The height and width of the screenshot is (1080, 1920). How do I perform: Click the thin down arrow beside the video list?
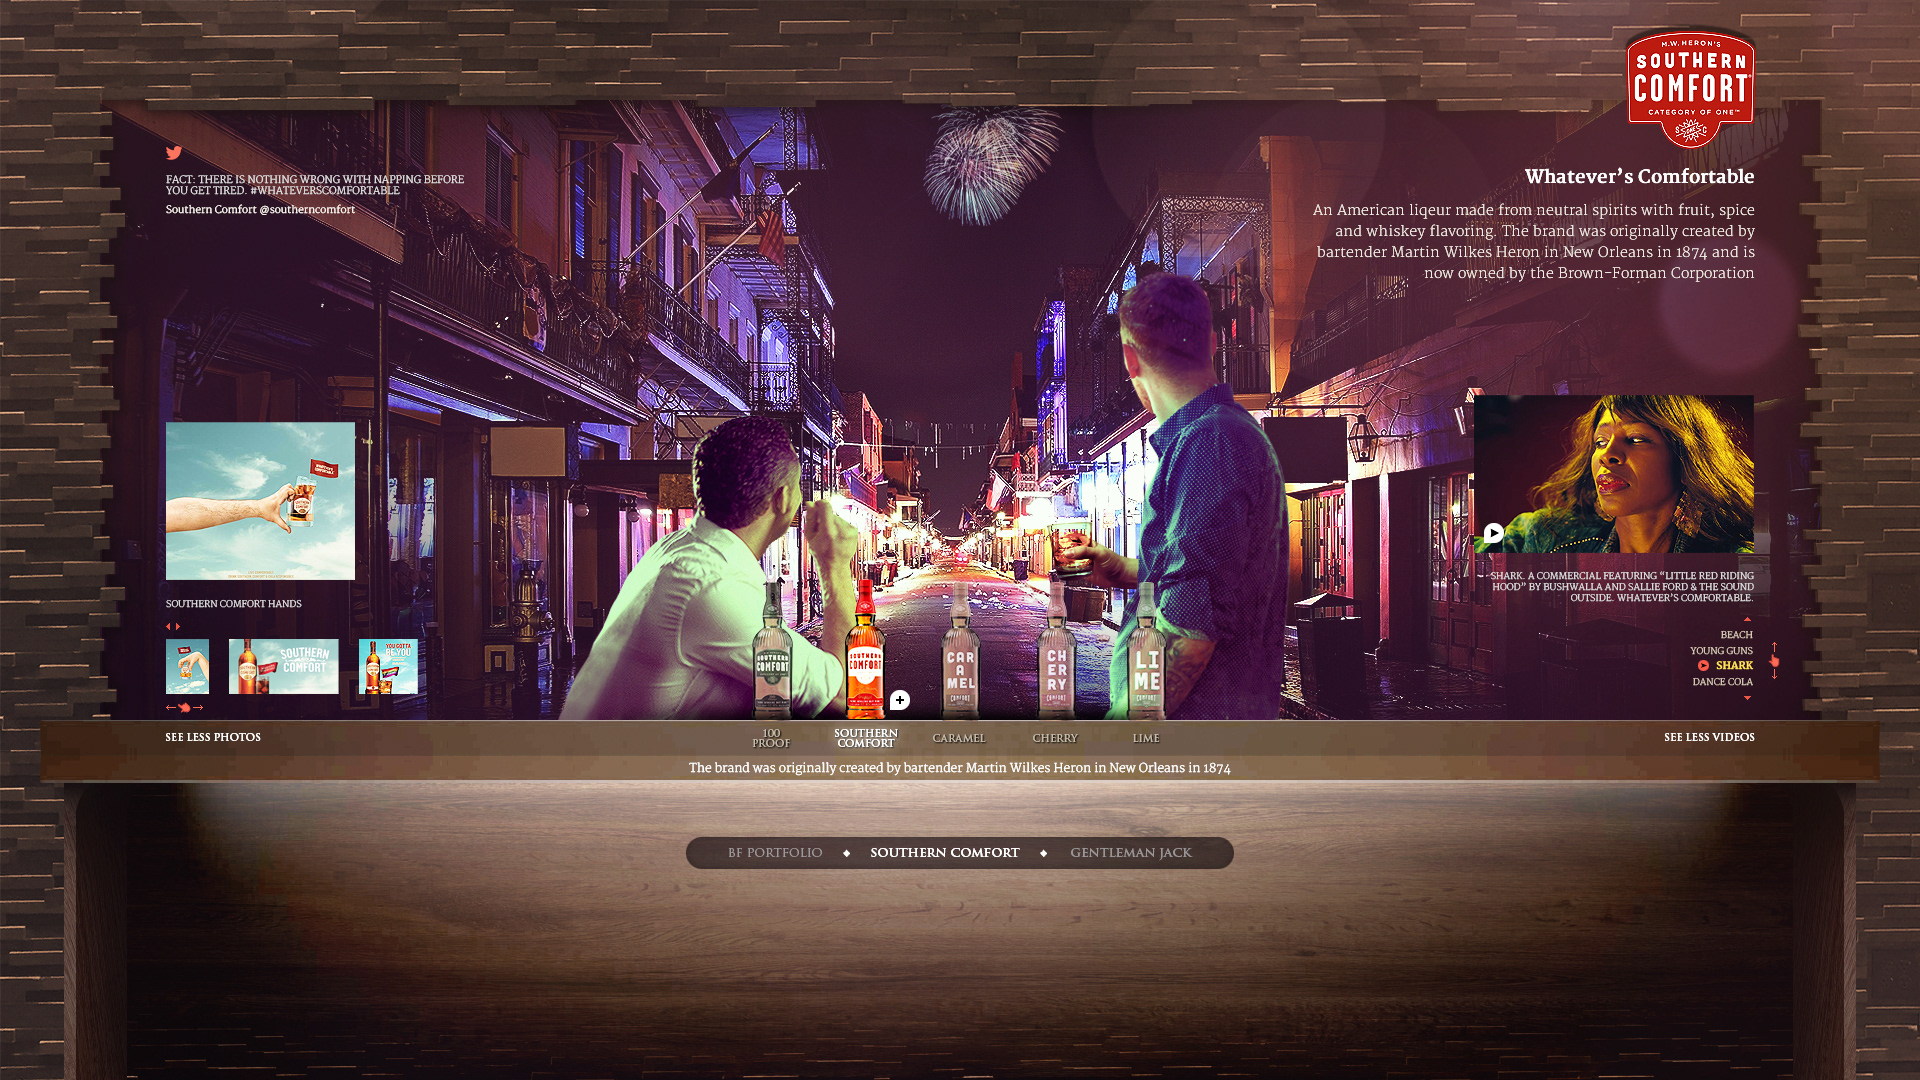click(x=1775, y=674)
